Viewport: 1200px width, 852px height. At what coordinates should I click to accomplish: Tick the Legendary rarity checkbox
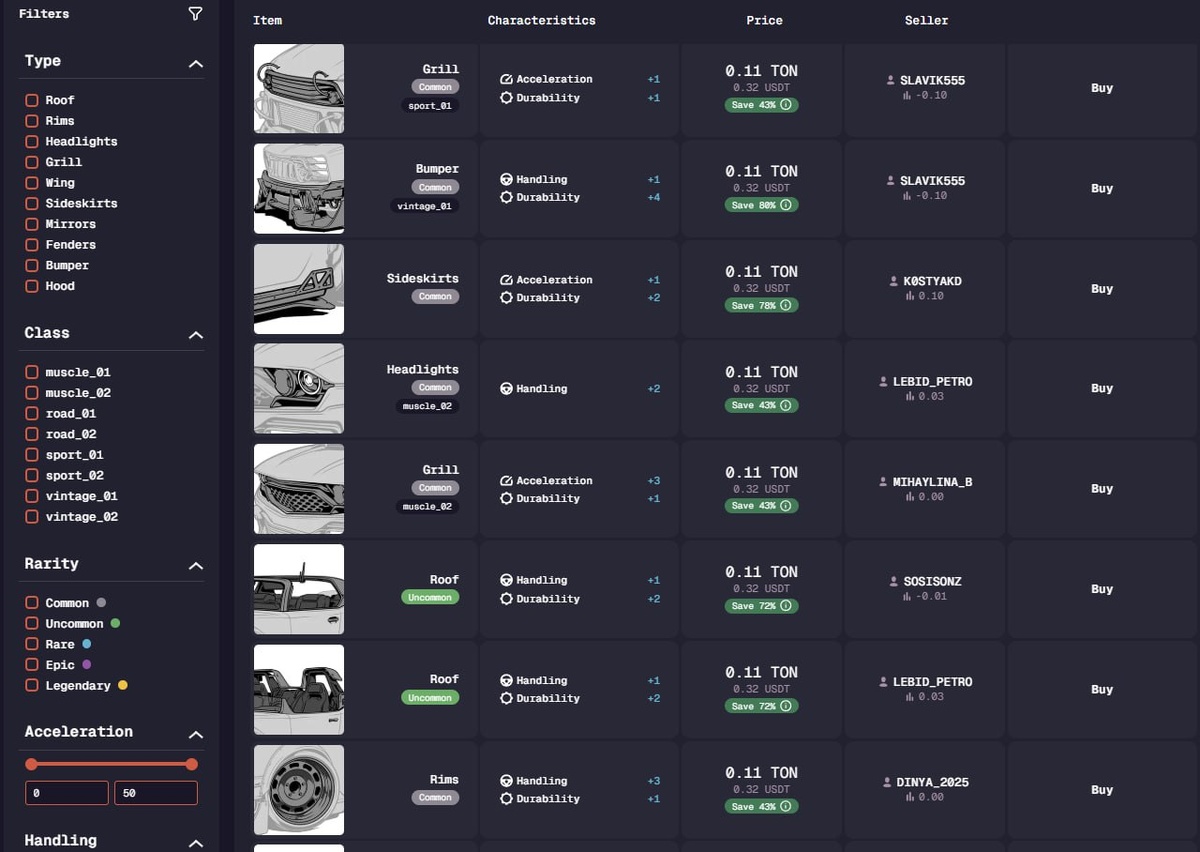pyautogui.click(x=32, y=686)
